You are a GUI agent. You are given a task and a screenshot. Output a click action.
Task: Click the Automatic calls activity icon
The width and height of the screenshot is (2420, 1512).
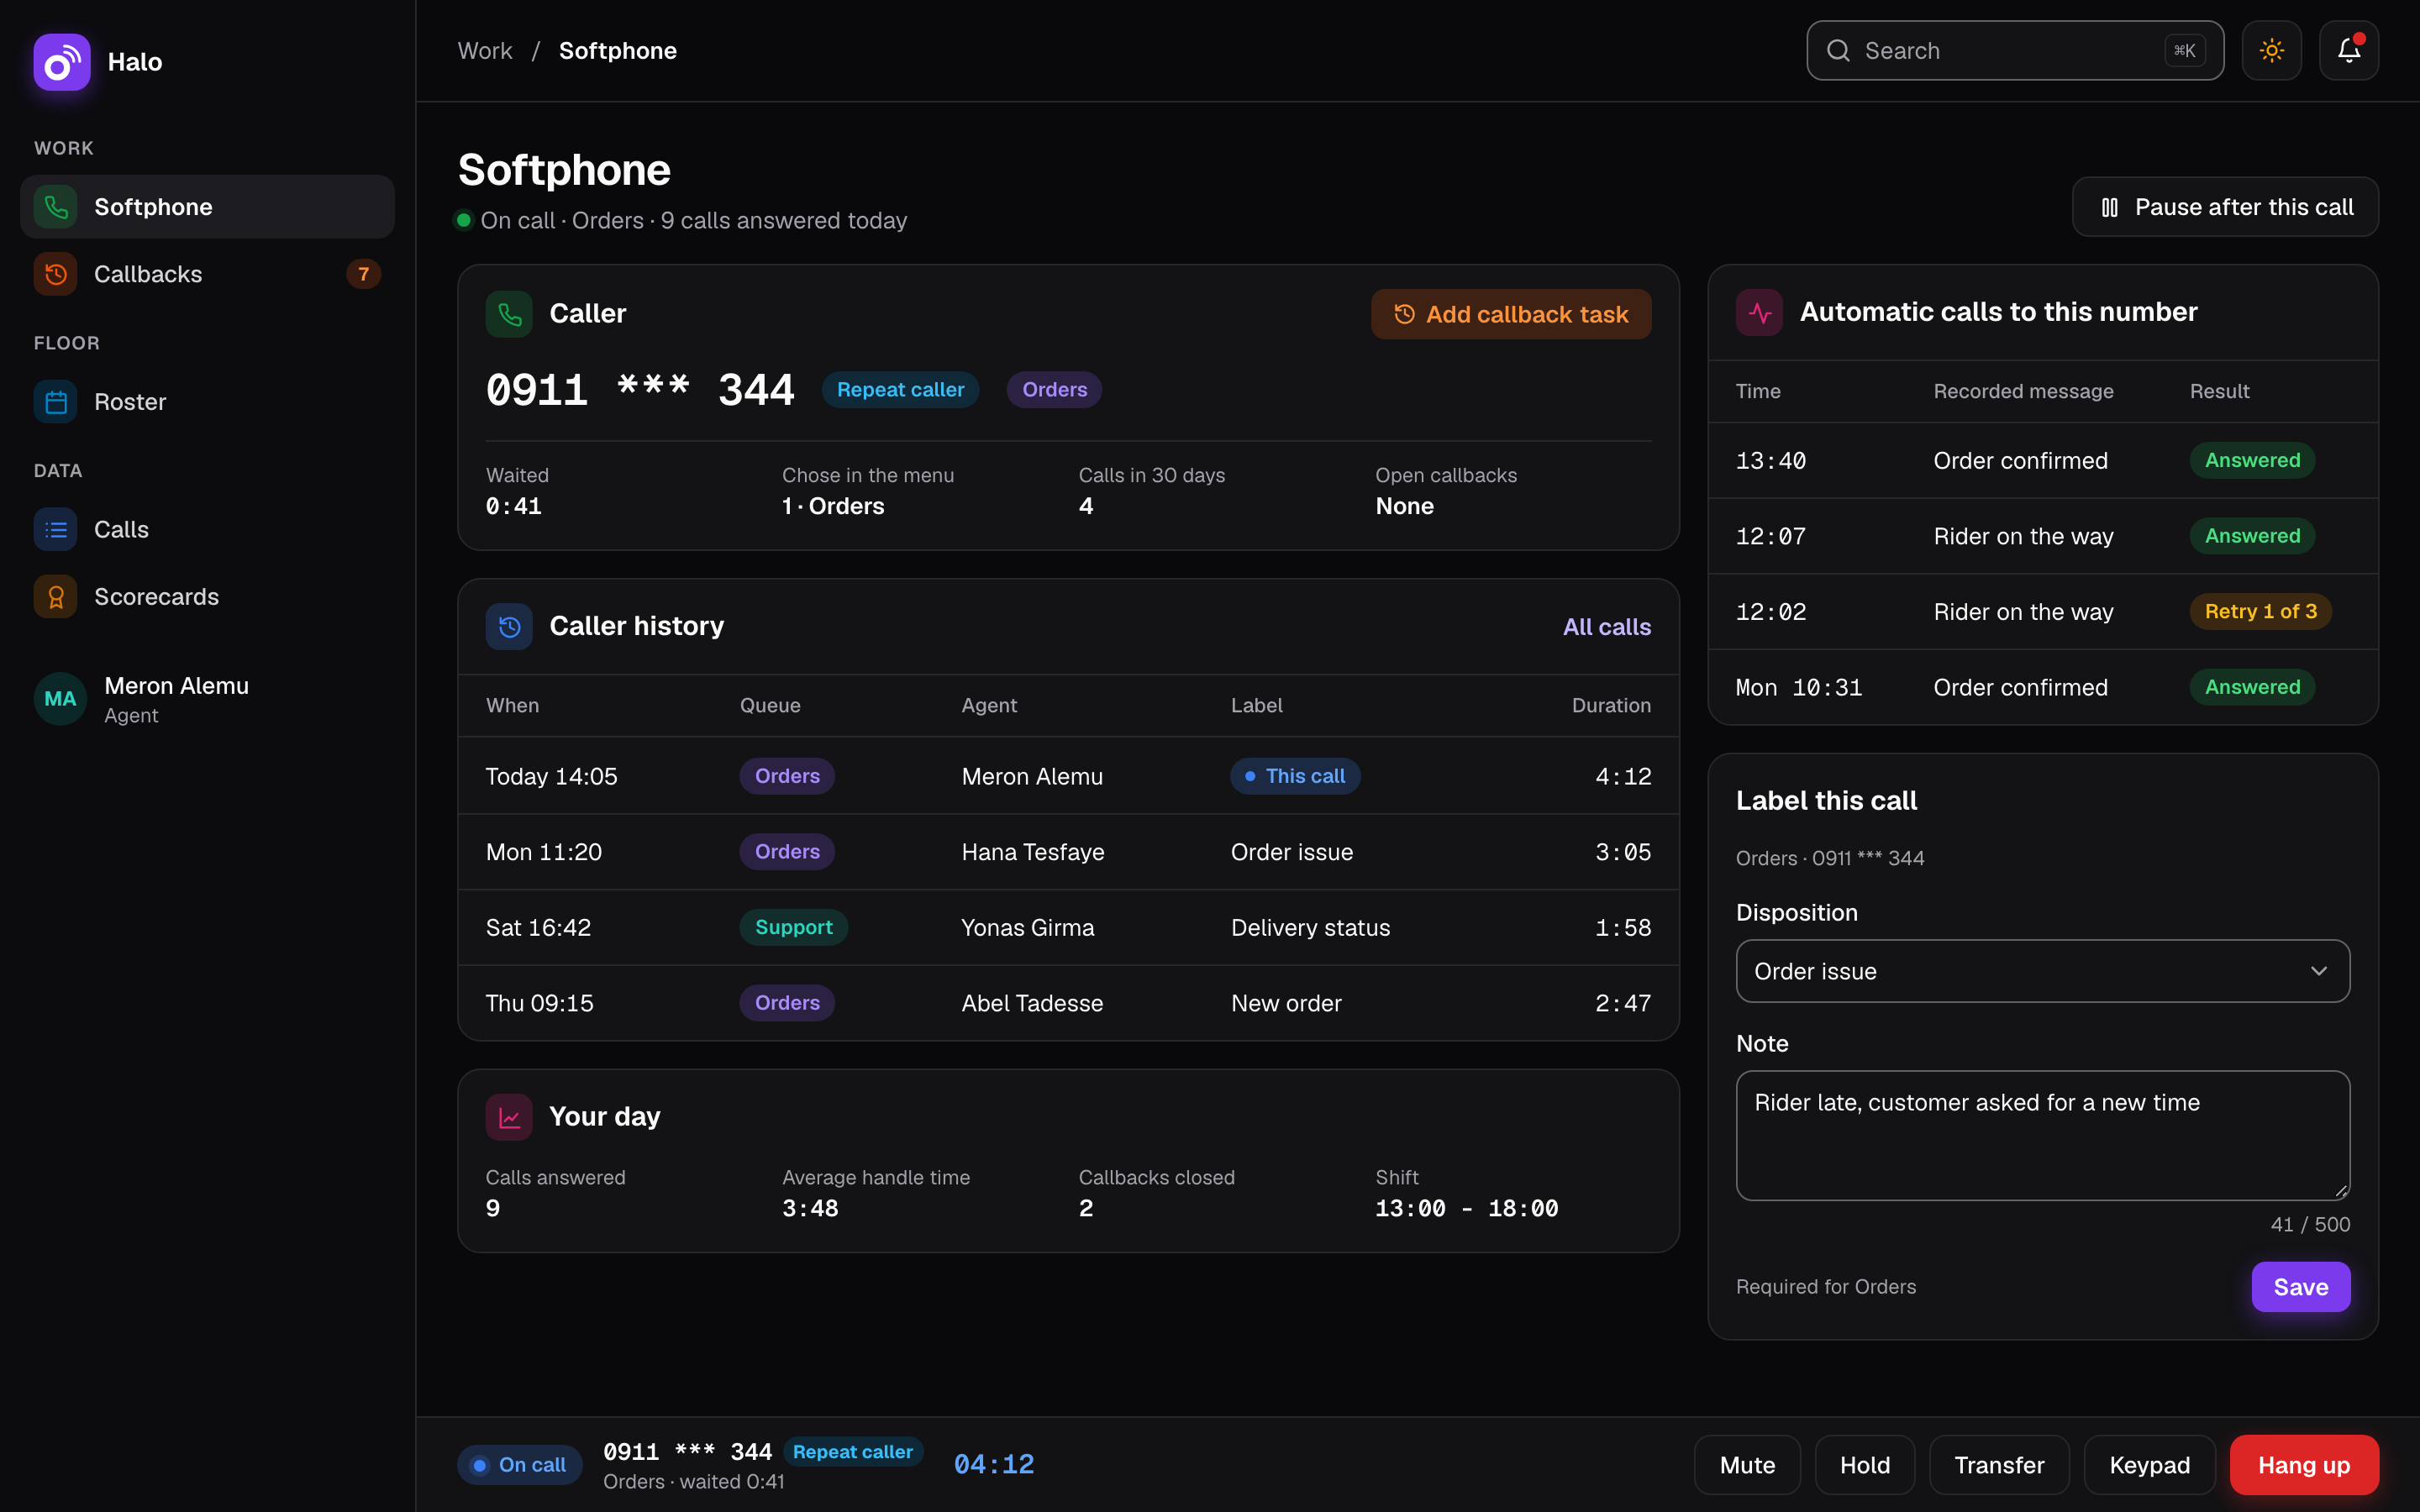coord(1760,313)
